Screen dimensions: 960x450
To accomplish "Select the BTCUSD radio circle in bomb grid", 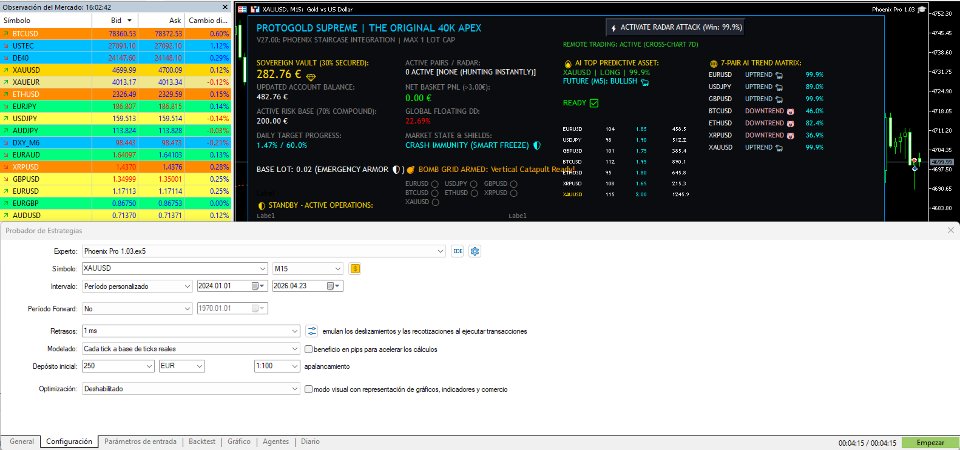I will [x=434, y=193].
